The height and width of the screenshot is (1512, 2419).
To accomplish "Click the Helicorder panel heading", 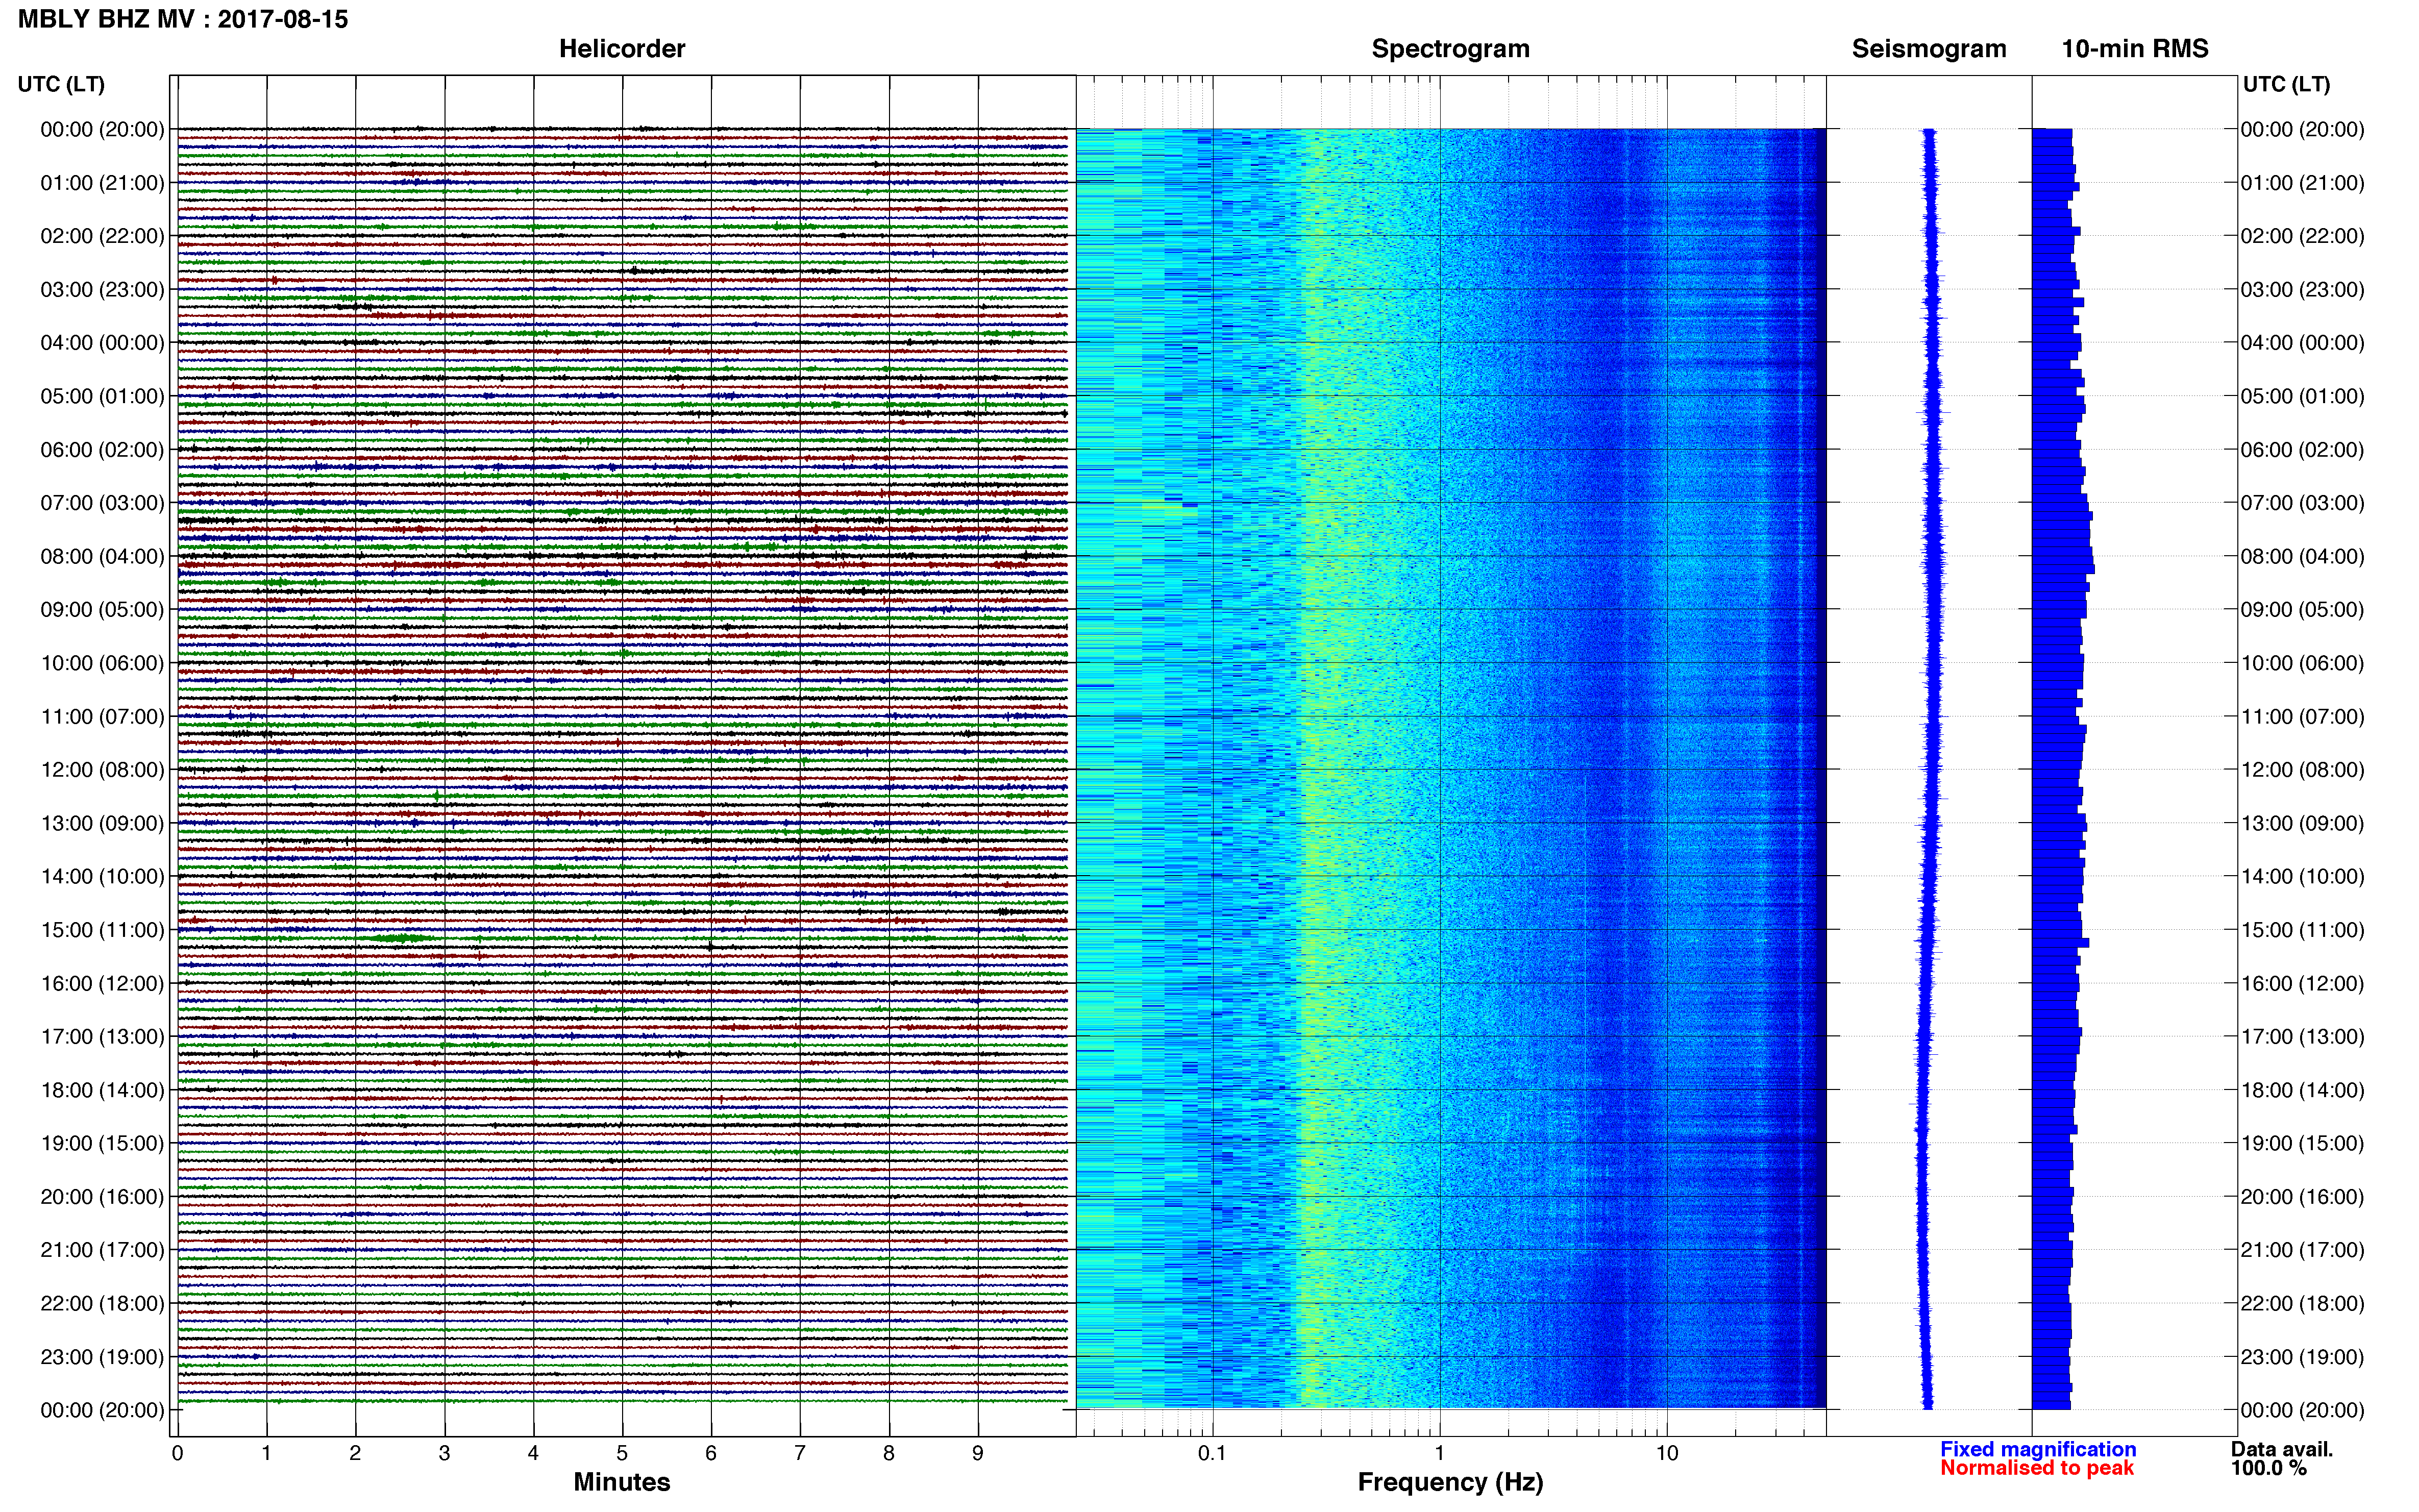I will tap(622, 49).
